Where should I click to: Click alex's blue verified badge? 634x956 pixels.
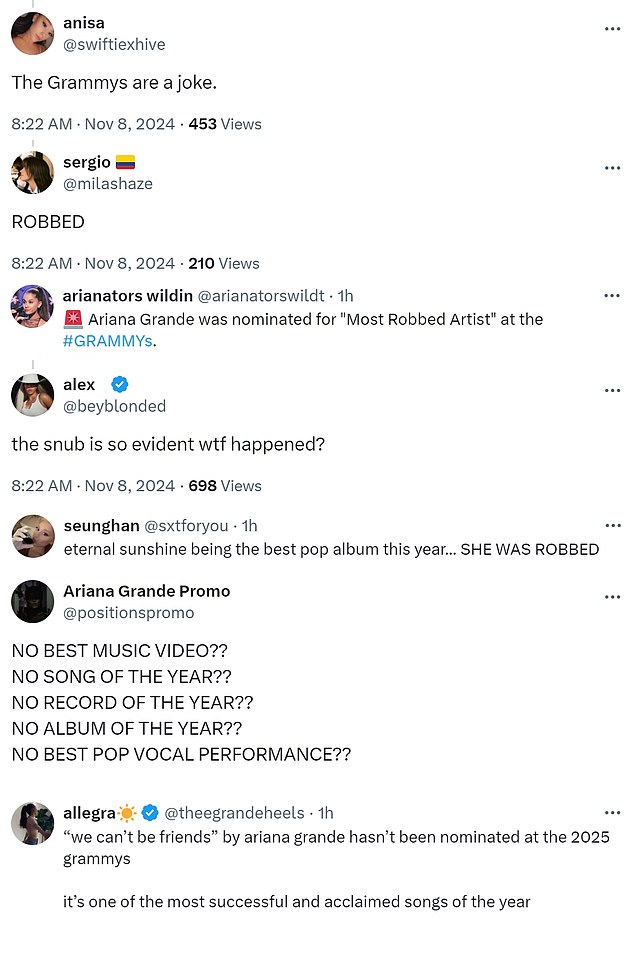click(119, 385)
